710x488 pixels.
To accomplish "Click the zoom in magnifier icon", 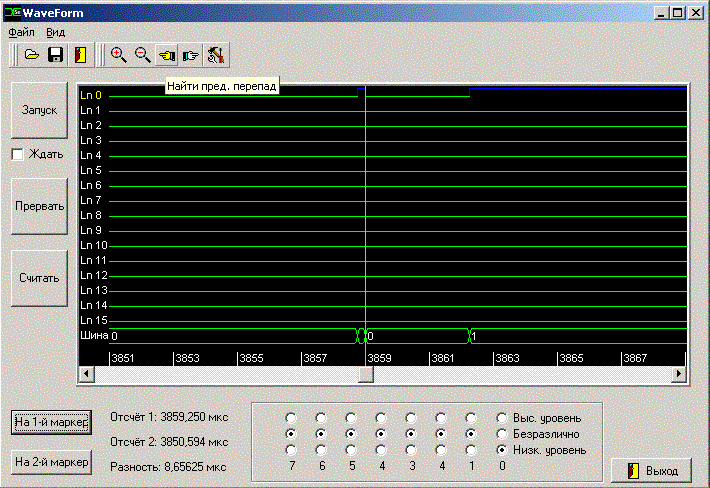I will click(119, 55).
